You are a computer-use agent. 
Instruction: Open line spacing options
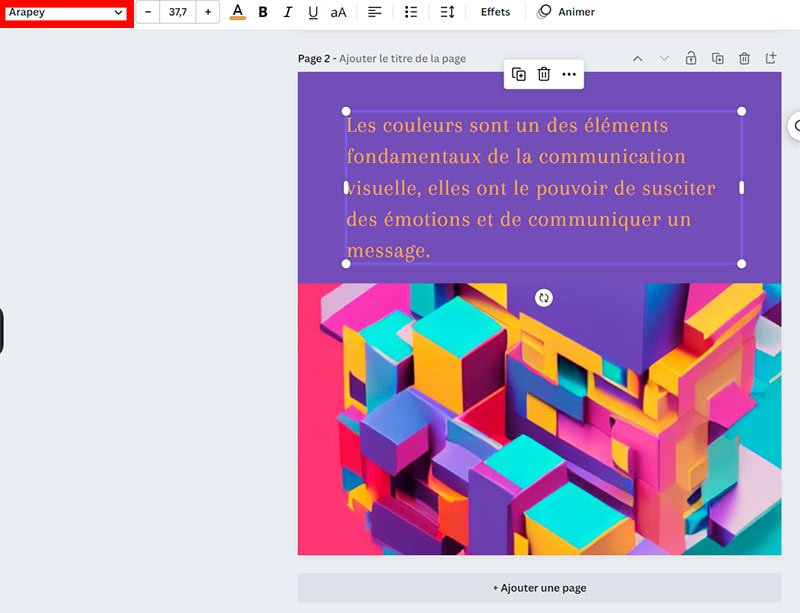[447, 12]
